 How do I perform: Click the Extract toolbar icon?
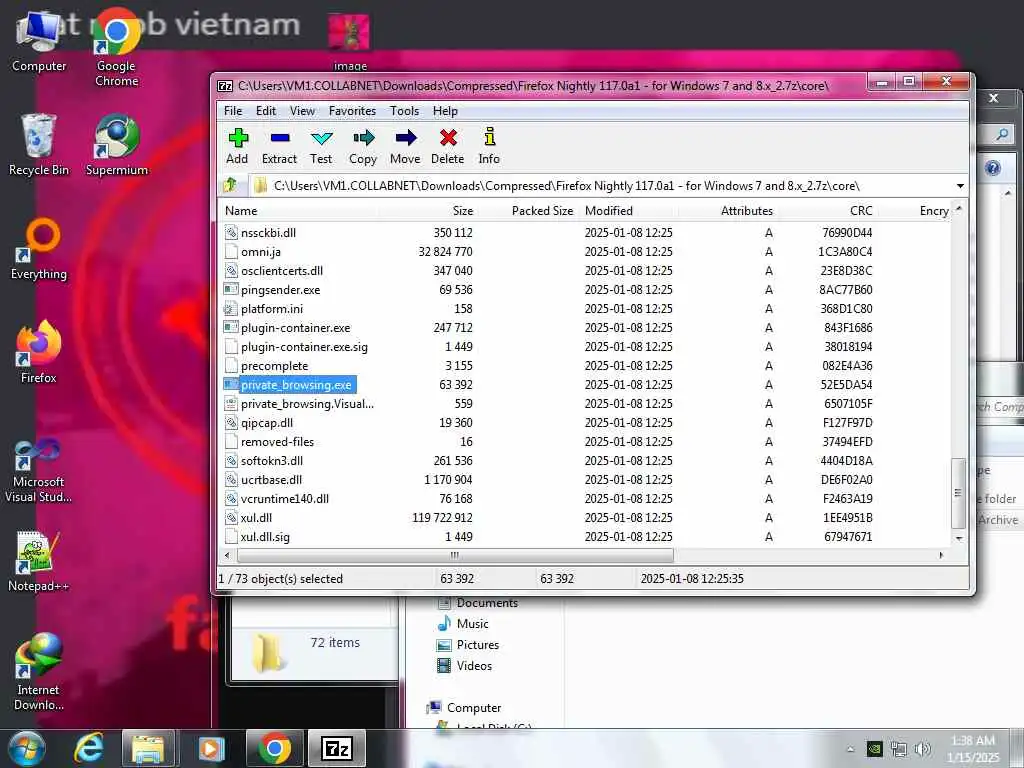(279, 146)
